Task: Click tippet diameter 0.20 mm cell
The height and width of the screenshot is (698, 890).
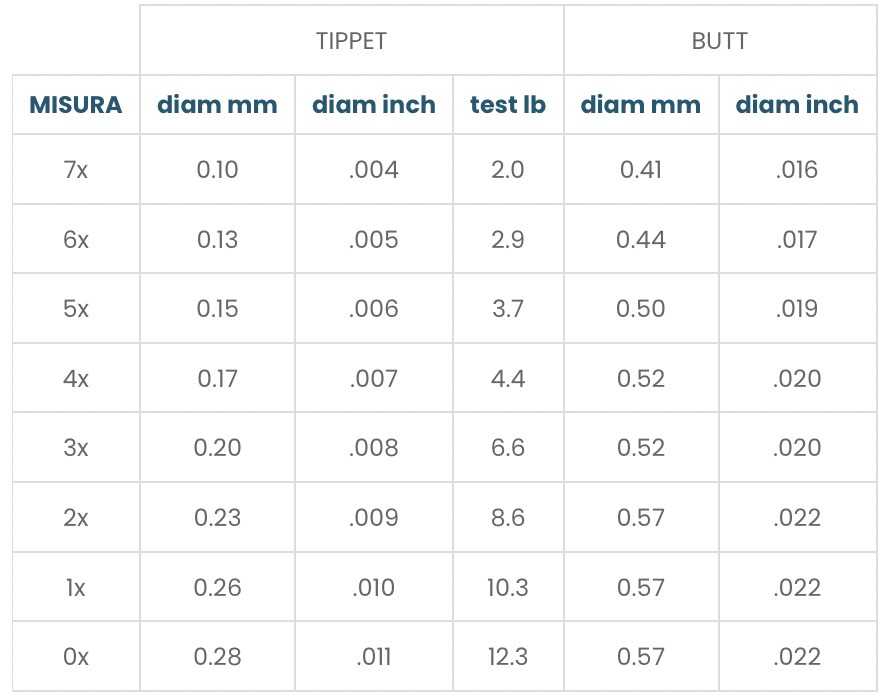Action: [217, 448]
